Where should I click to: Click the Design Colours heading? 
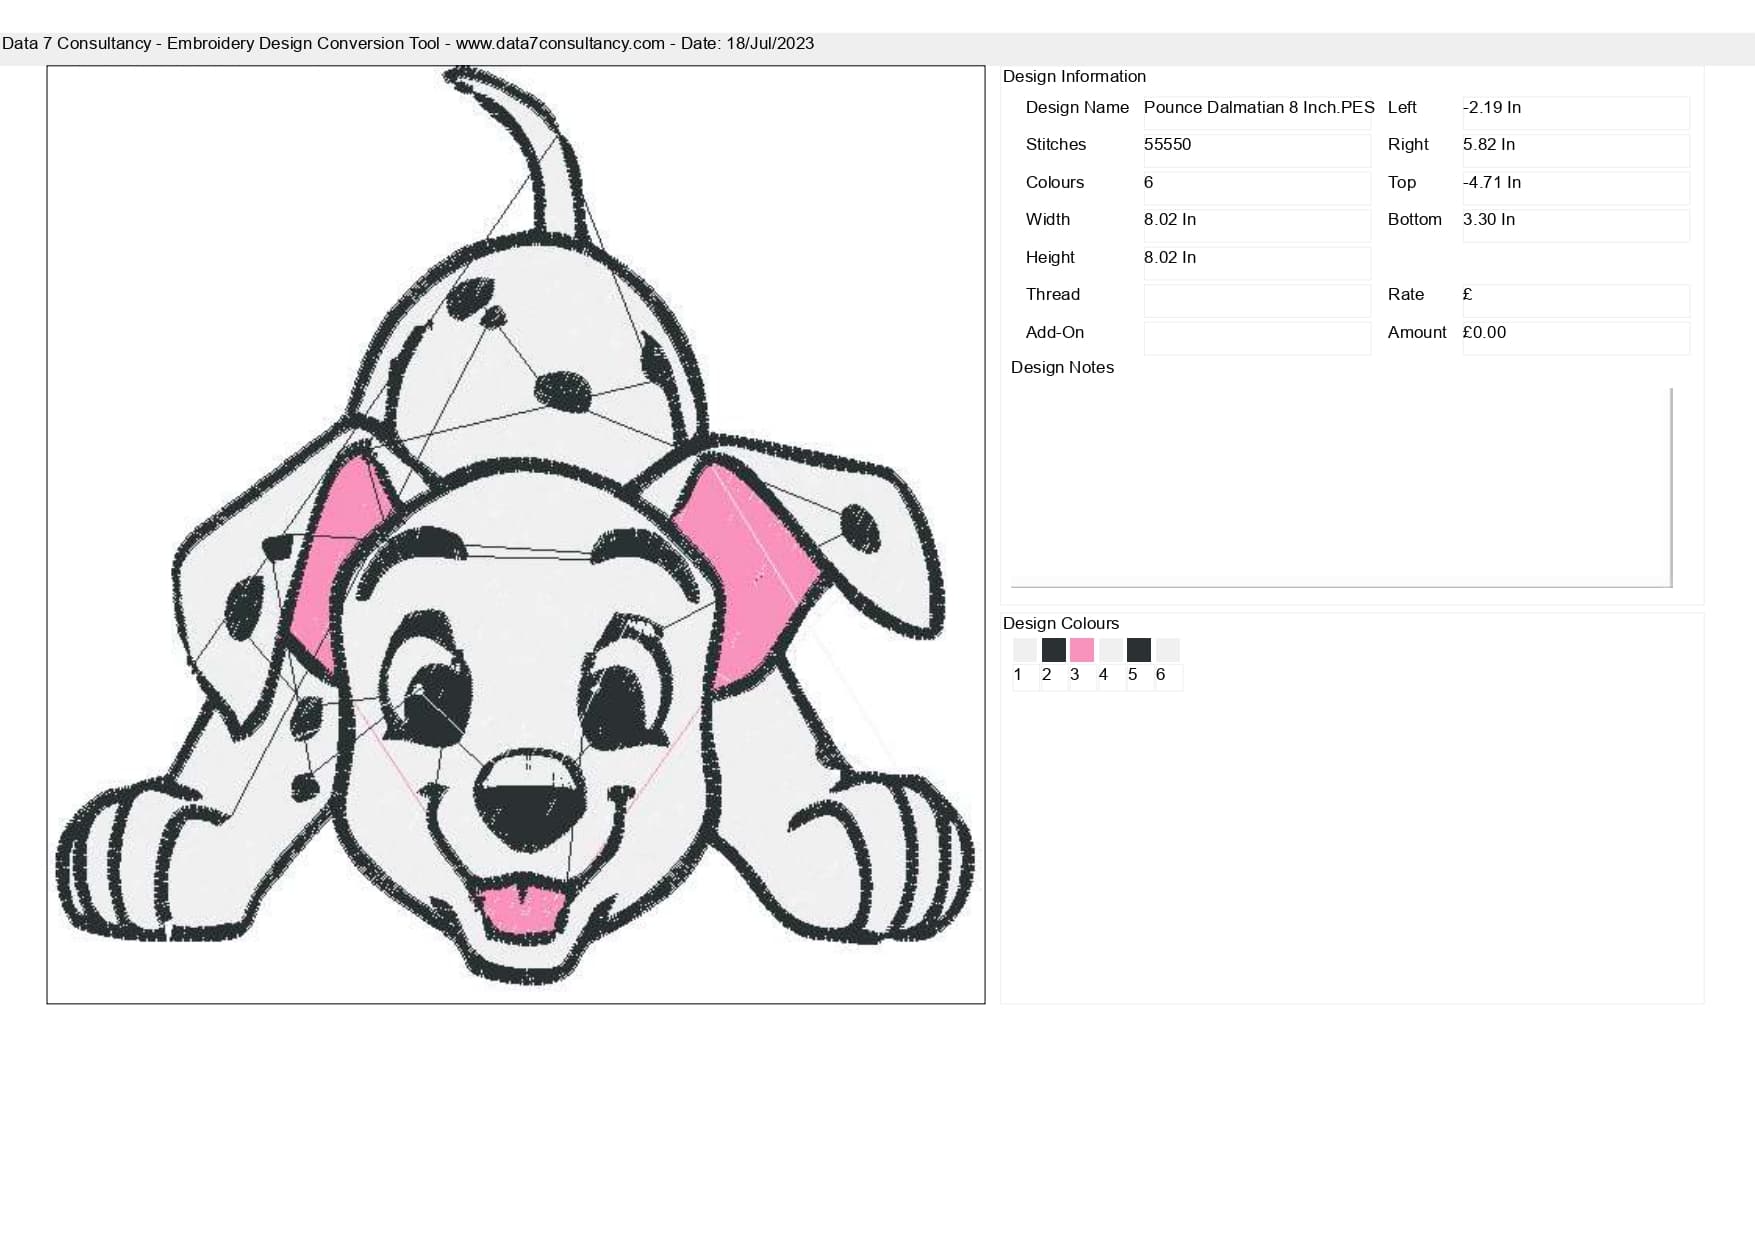click(x=1061, y=623)
